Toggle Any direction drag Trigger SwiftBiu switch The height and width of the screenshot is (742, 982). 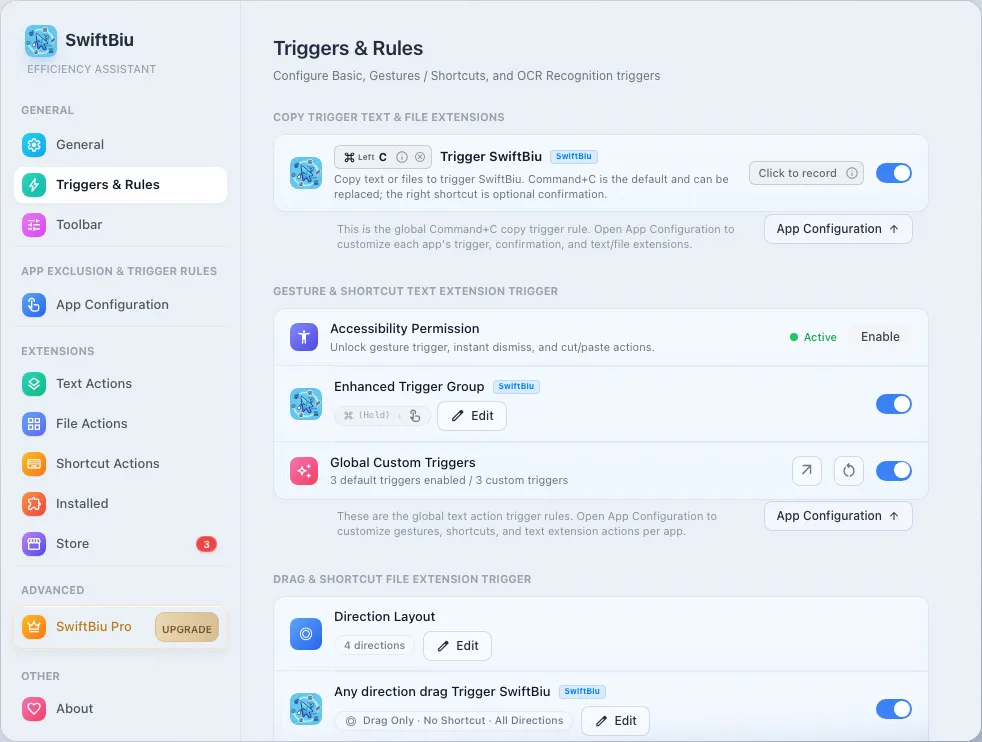click(x=894, y=709)
